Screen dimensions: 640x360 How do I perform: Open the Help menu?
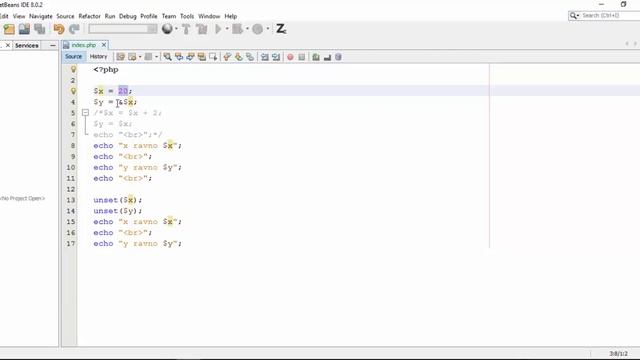tap(231, 16)
